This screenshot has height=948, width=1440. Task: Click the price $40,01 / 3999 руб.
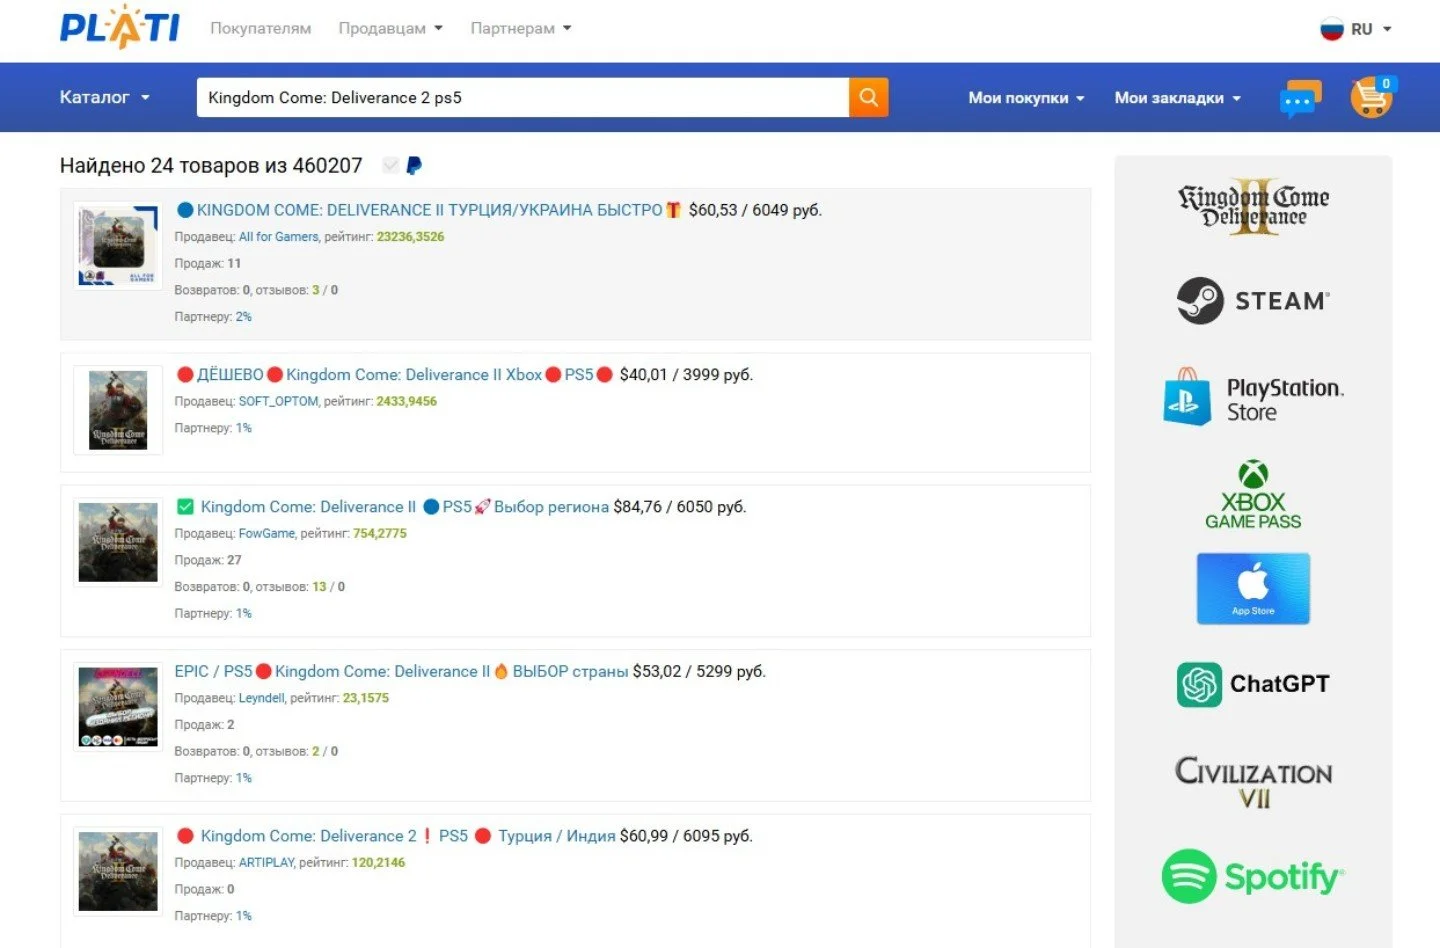(x=686, y=375)
